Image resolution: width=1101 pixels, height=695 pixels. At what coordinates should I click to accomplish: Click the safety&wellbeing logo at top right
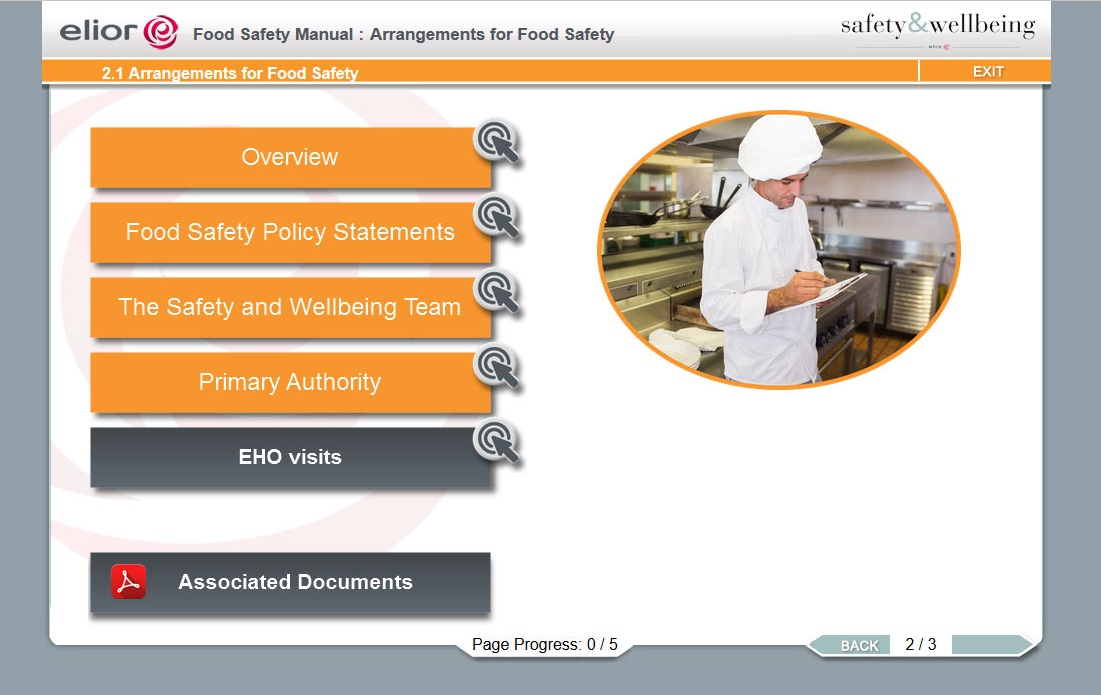pyautogui.click(x=937, y=28)
